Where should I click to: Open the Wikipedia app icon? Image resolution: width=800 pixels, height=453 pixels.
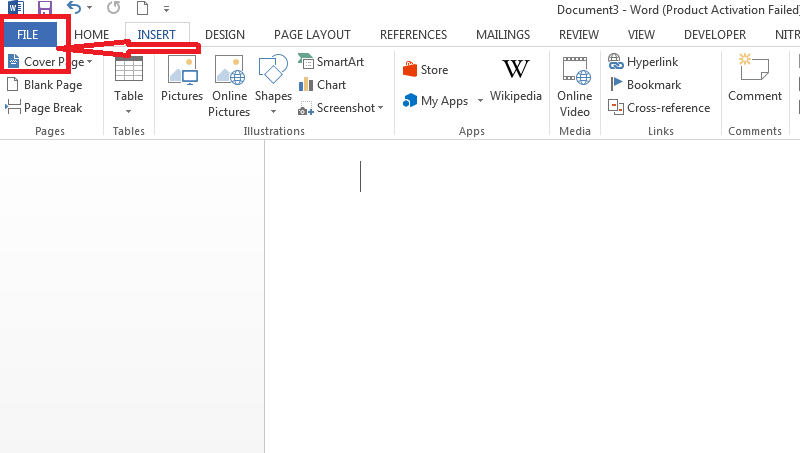[515, 80]
